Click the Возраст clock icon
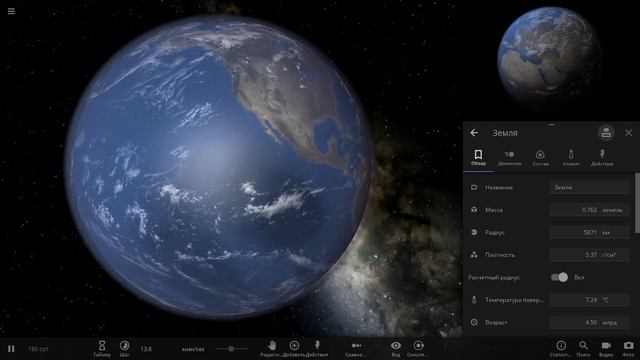 474,322
